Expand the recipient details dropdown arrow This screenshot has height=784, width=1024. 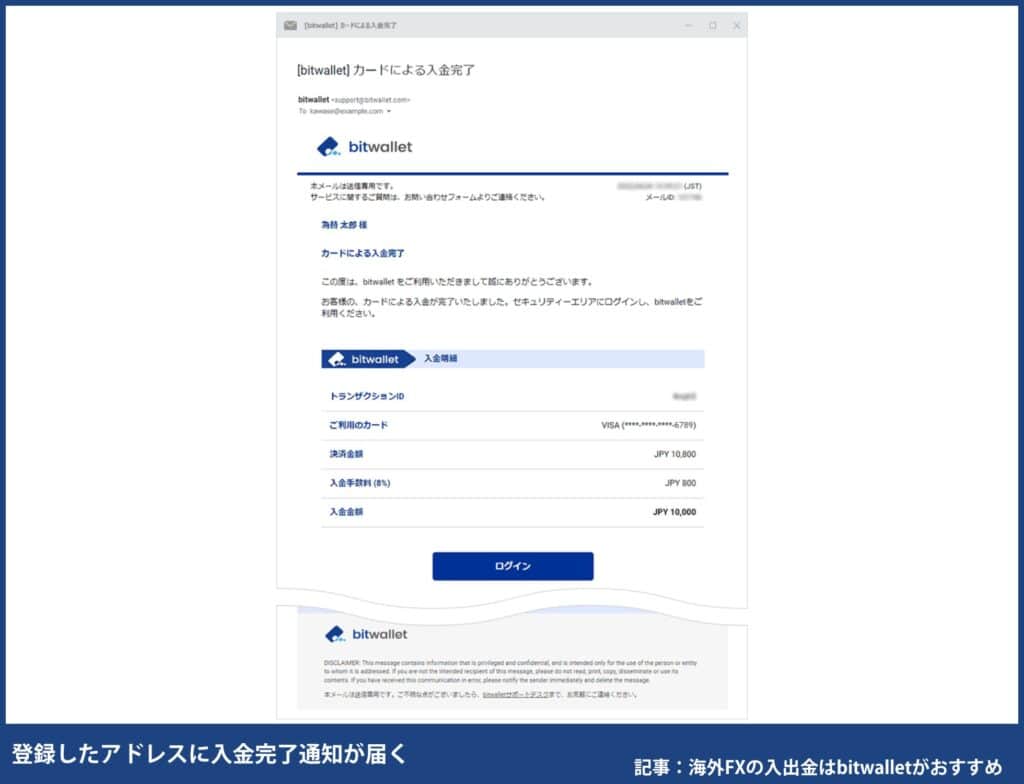pos(389,112)
